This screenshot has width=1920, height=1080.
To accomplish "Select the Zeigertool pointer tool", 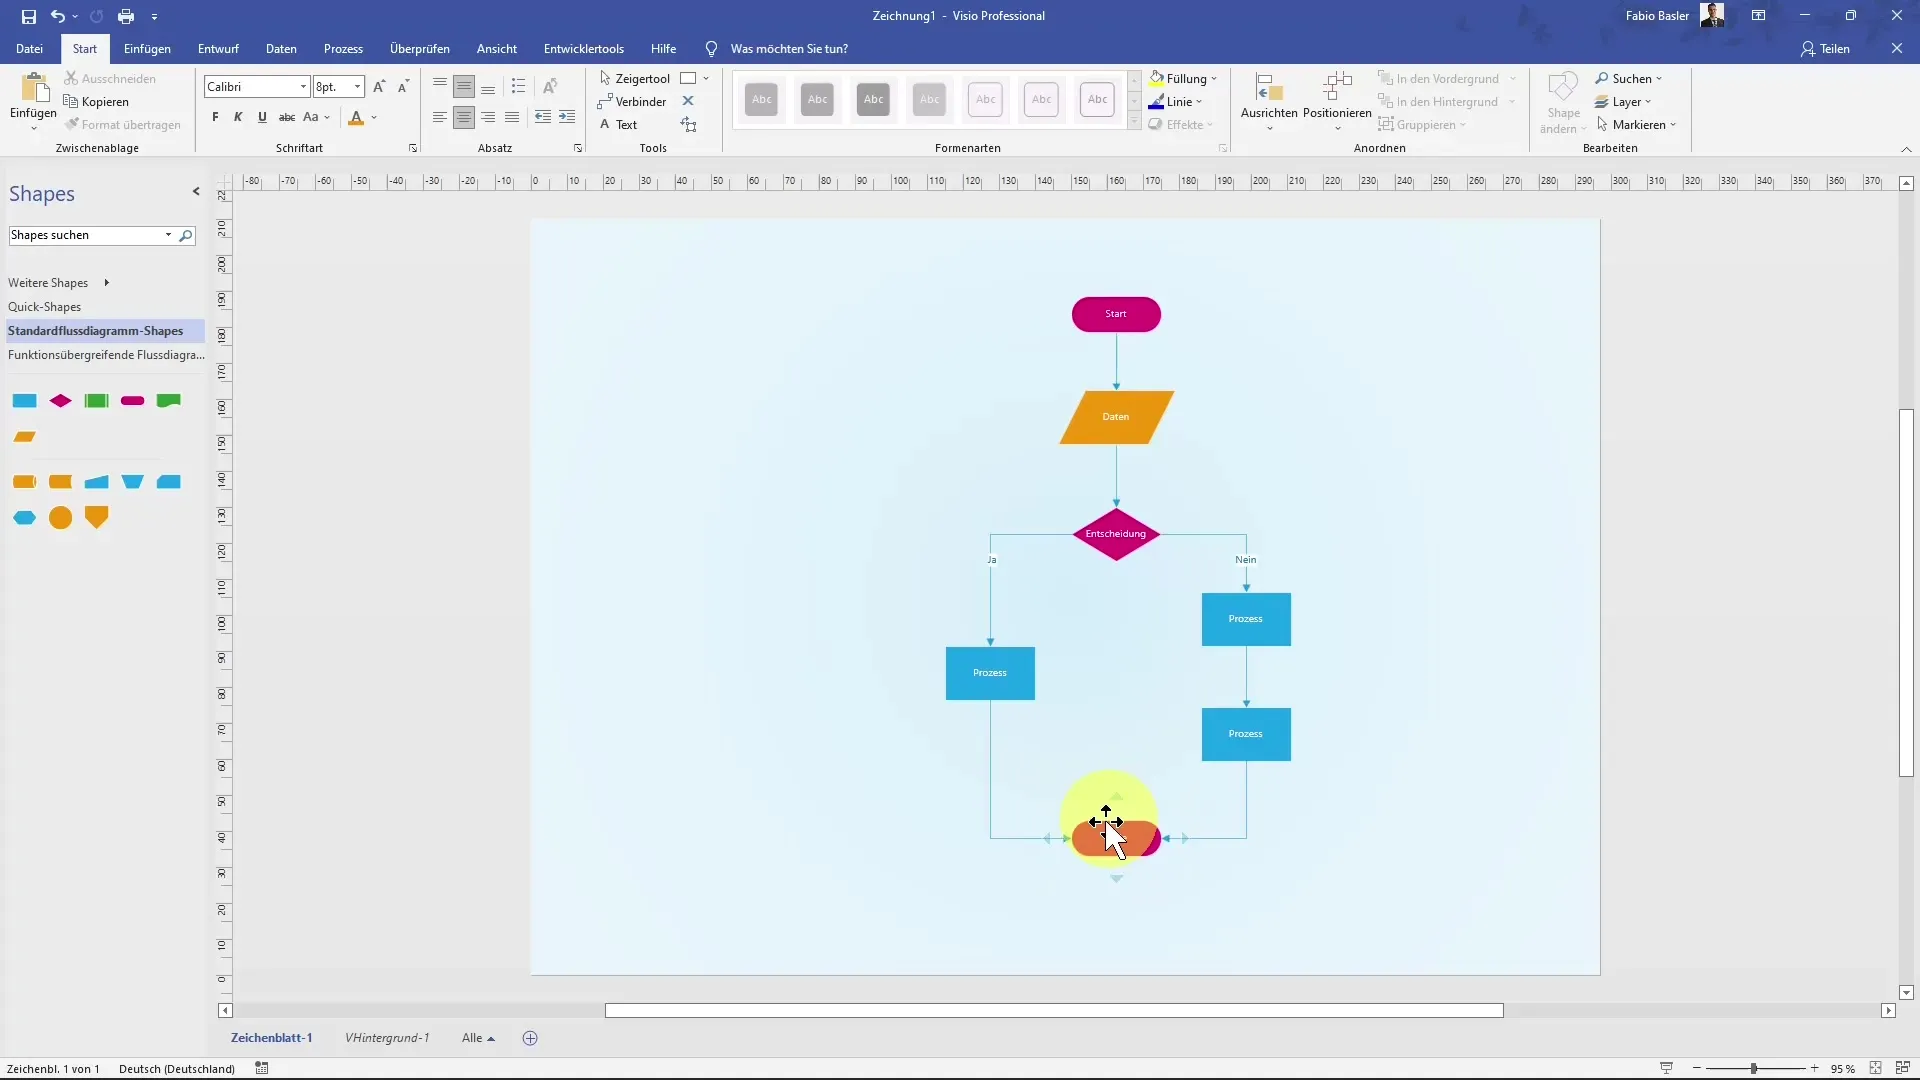I will 634,79.
